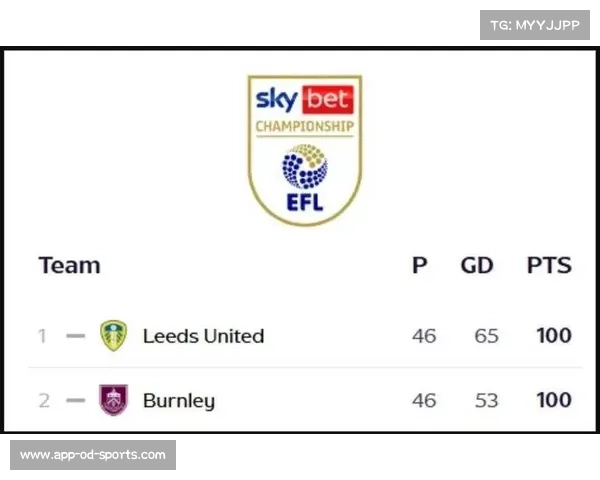
Task: Click the Sky Bet Championship EFL logo
Action: pos(305,150)
